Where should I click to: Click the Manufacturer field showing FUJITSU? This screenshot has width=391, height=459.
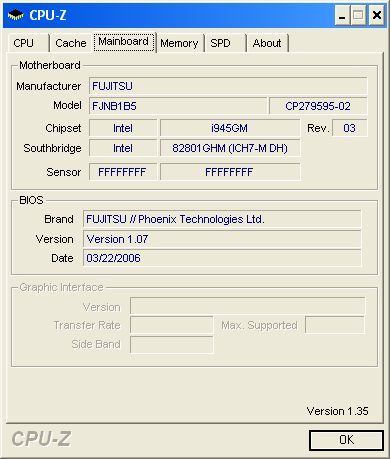tap(228, 86)
